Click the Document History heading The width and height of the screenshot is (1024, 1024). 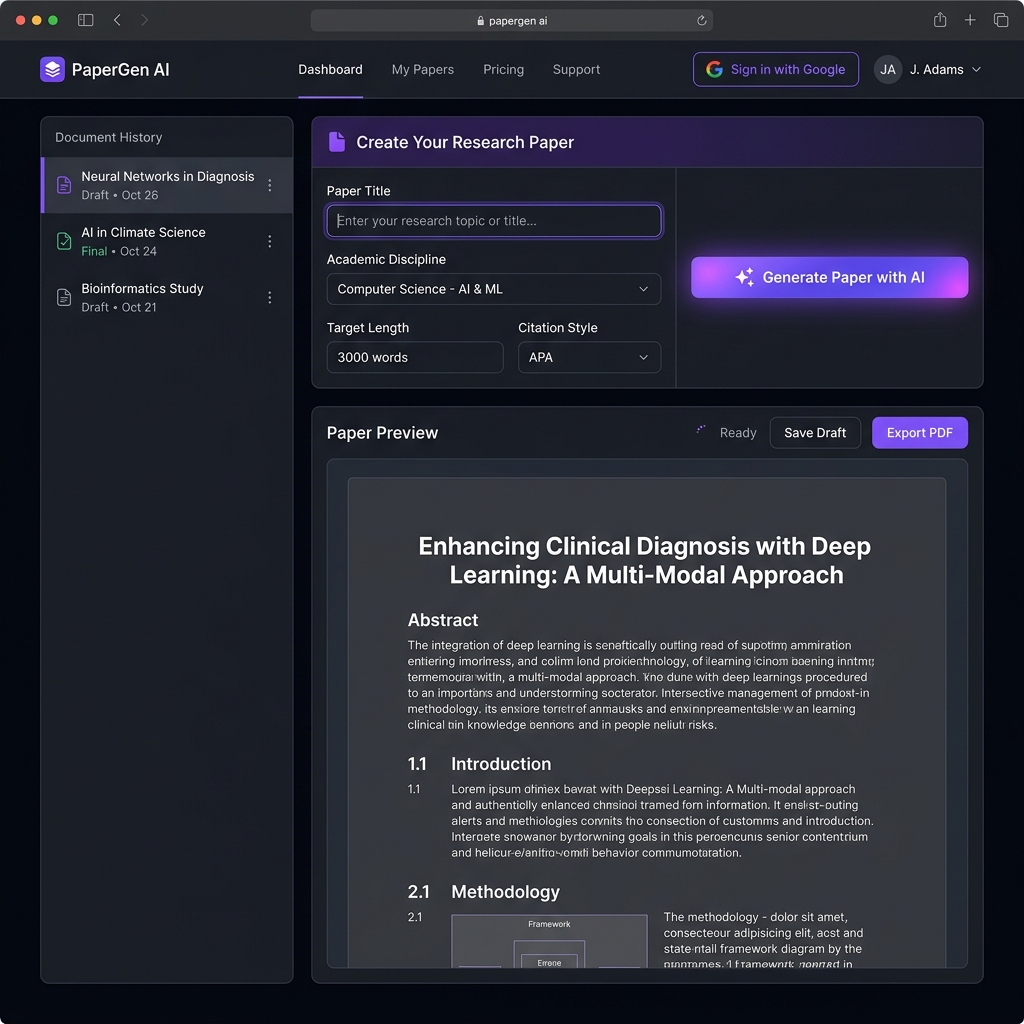point(108,137)
